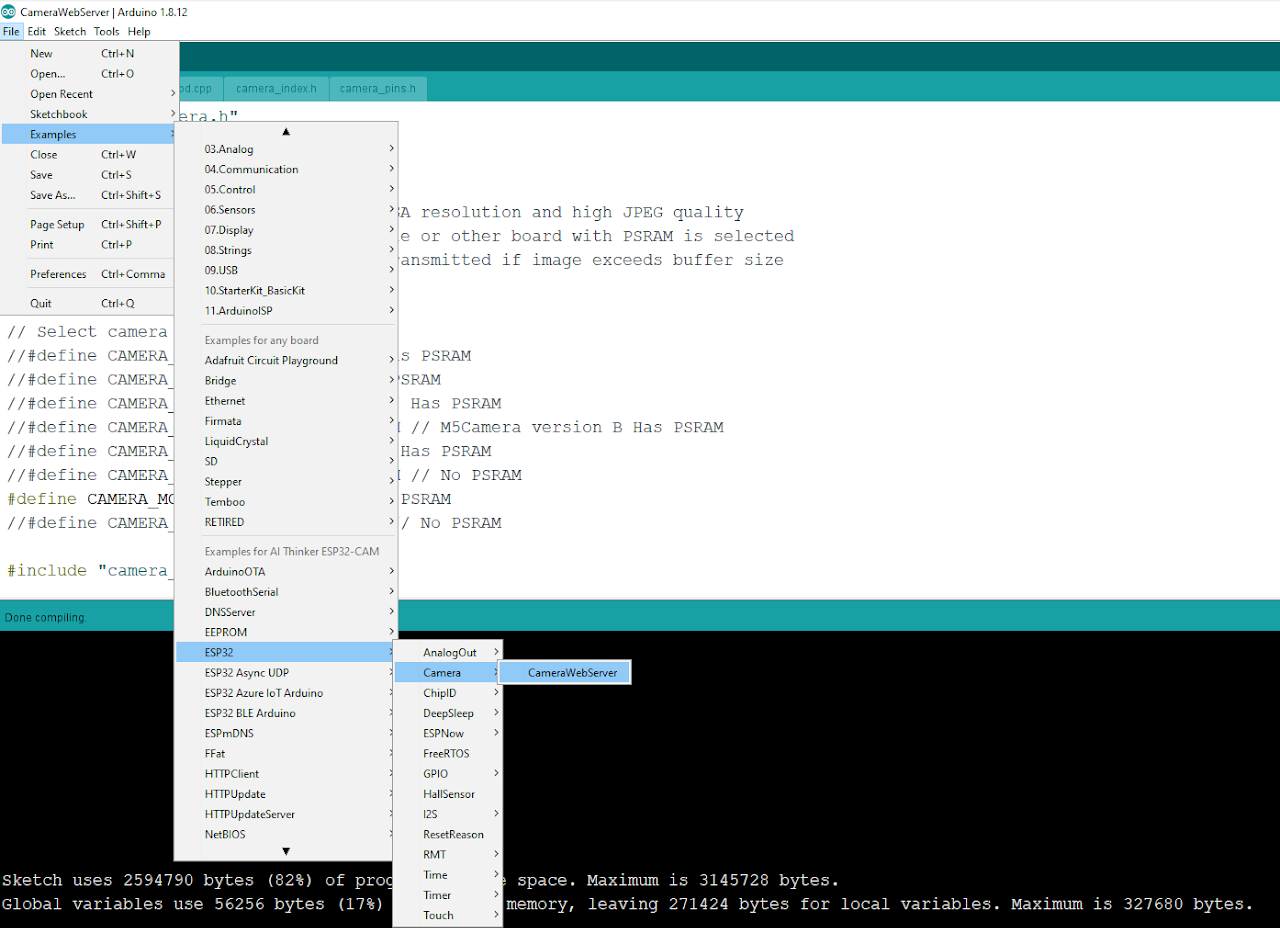Open the Stepper examples submenu

pos(286,482)
